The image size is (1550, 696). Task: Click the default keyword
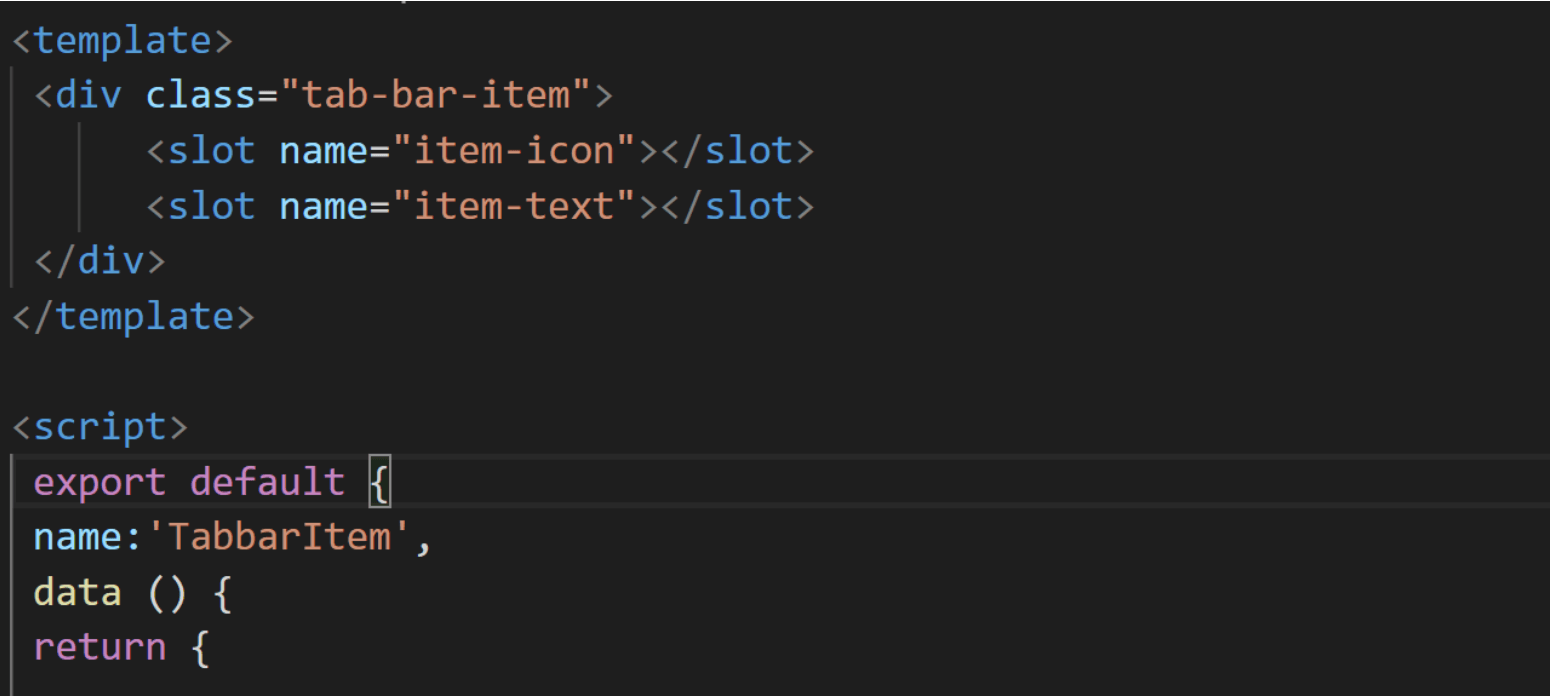click(267, 482)
